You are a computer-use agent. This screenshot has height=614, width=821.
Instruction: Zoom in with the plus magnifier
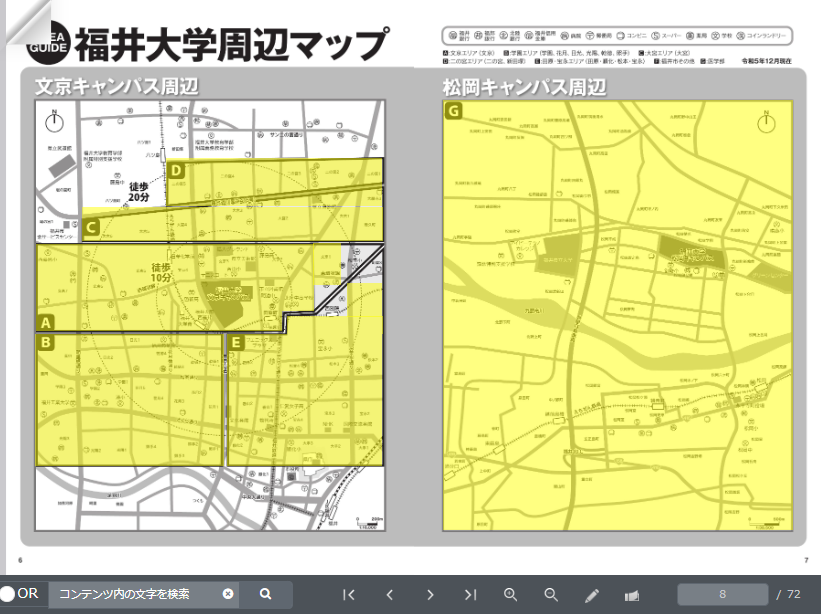click(511, 595)
